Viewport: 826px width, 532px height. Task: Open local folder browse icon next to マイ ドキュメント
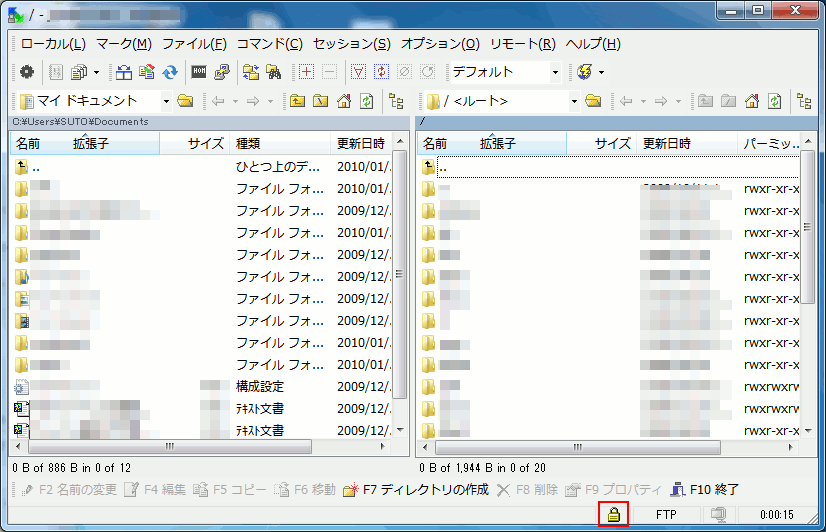pyautogui.click(x=185, y=101)
